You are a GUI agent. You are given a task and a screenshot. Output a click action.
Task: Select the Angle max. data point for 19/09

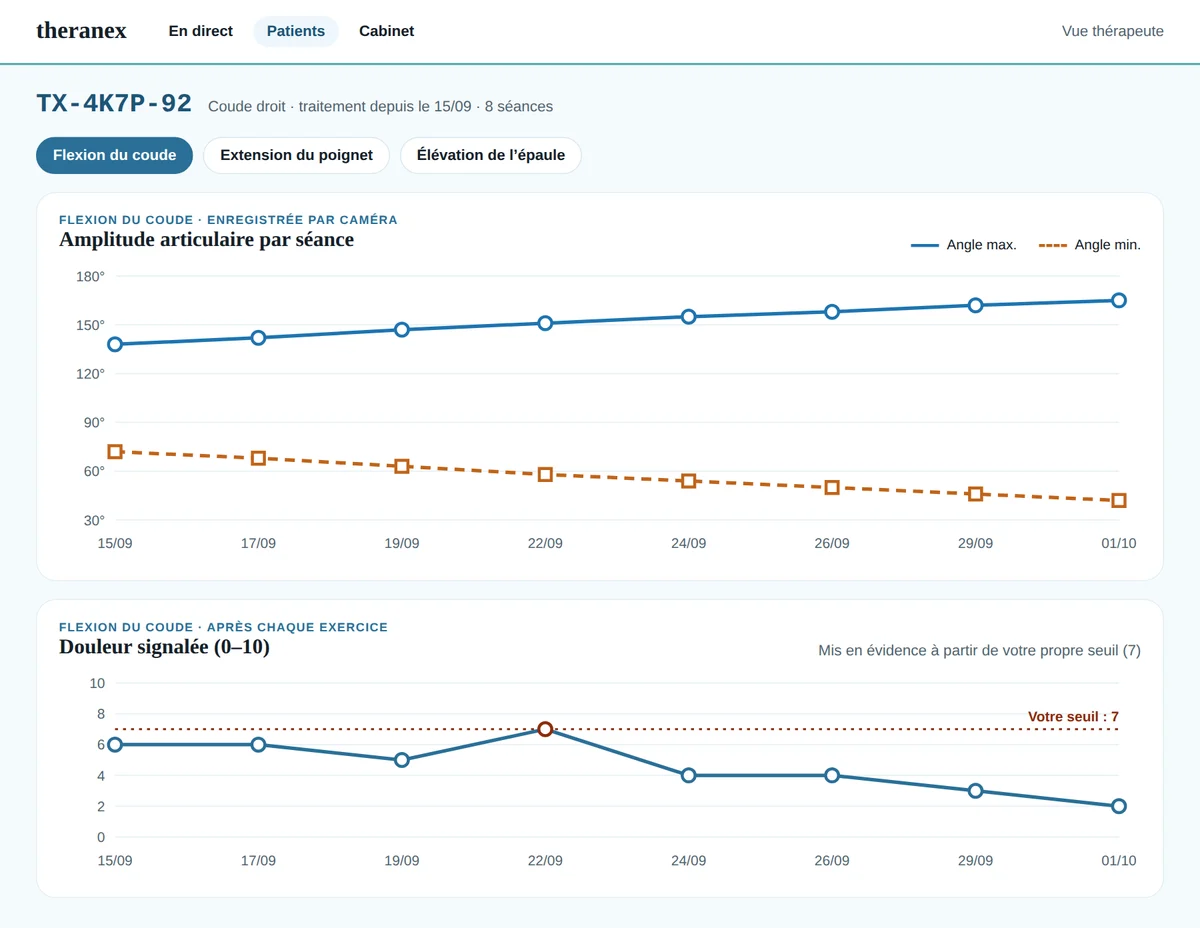click(x=402, y=330)
